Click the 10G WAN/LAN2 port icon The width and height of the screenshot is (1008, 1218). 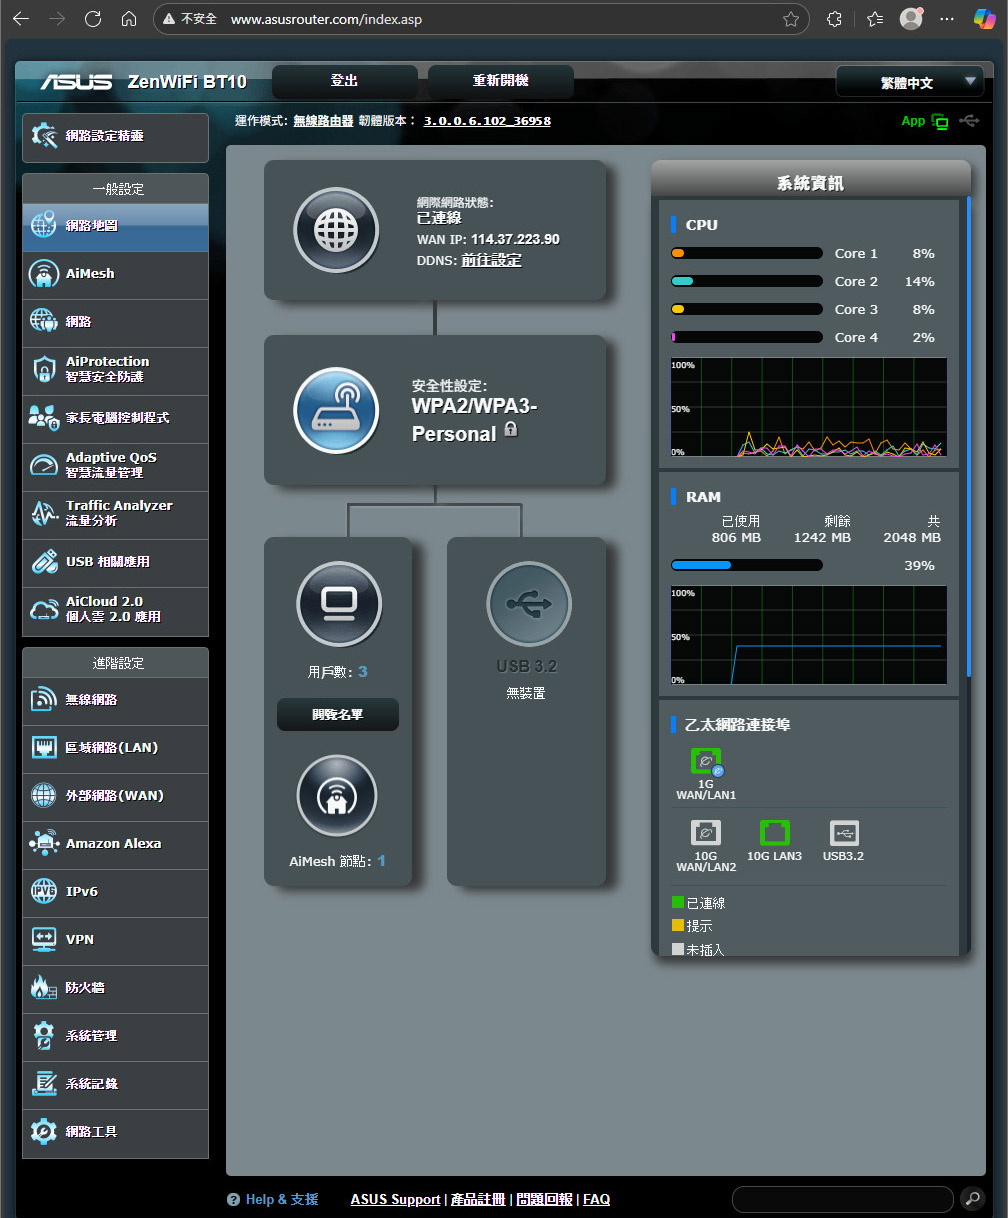(x=706, y=834)
